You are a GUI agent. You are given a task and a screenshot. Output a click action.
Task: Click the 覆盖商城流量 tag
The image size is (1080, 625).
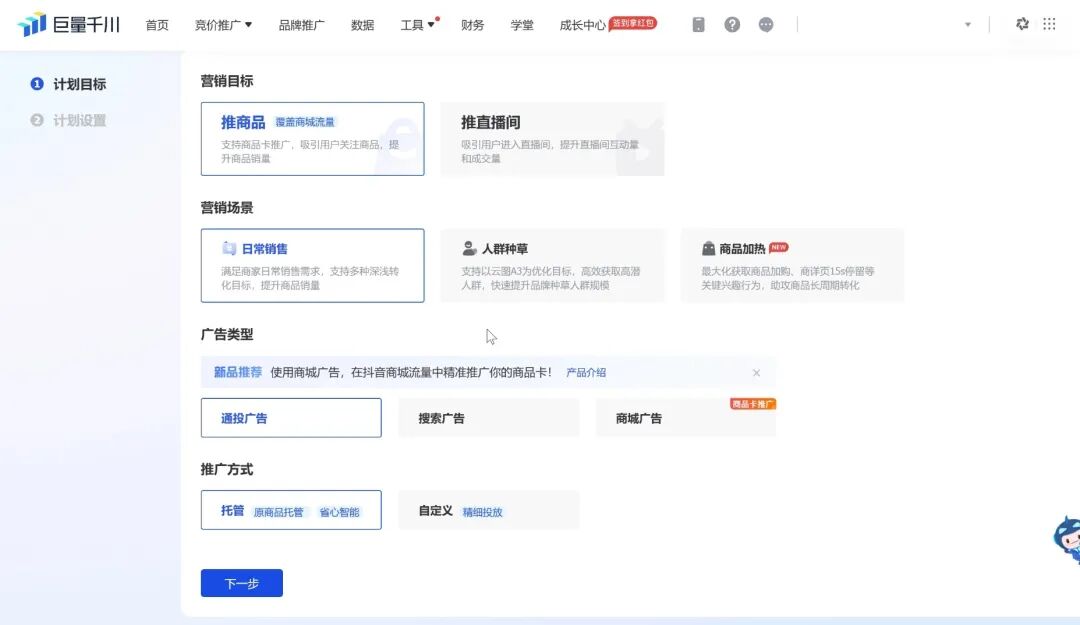(x=305, y=123)
